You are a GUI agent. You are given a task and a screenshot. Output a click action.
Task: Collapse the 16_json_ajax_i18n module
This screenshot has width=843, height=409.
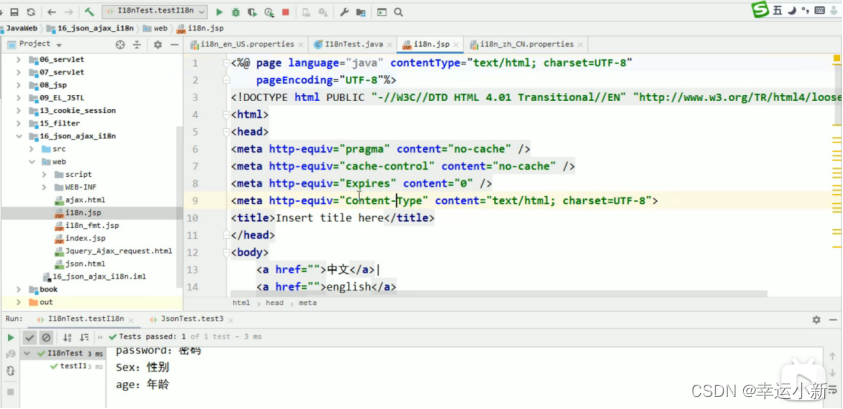[x=19, y=136]
